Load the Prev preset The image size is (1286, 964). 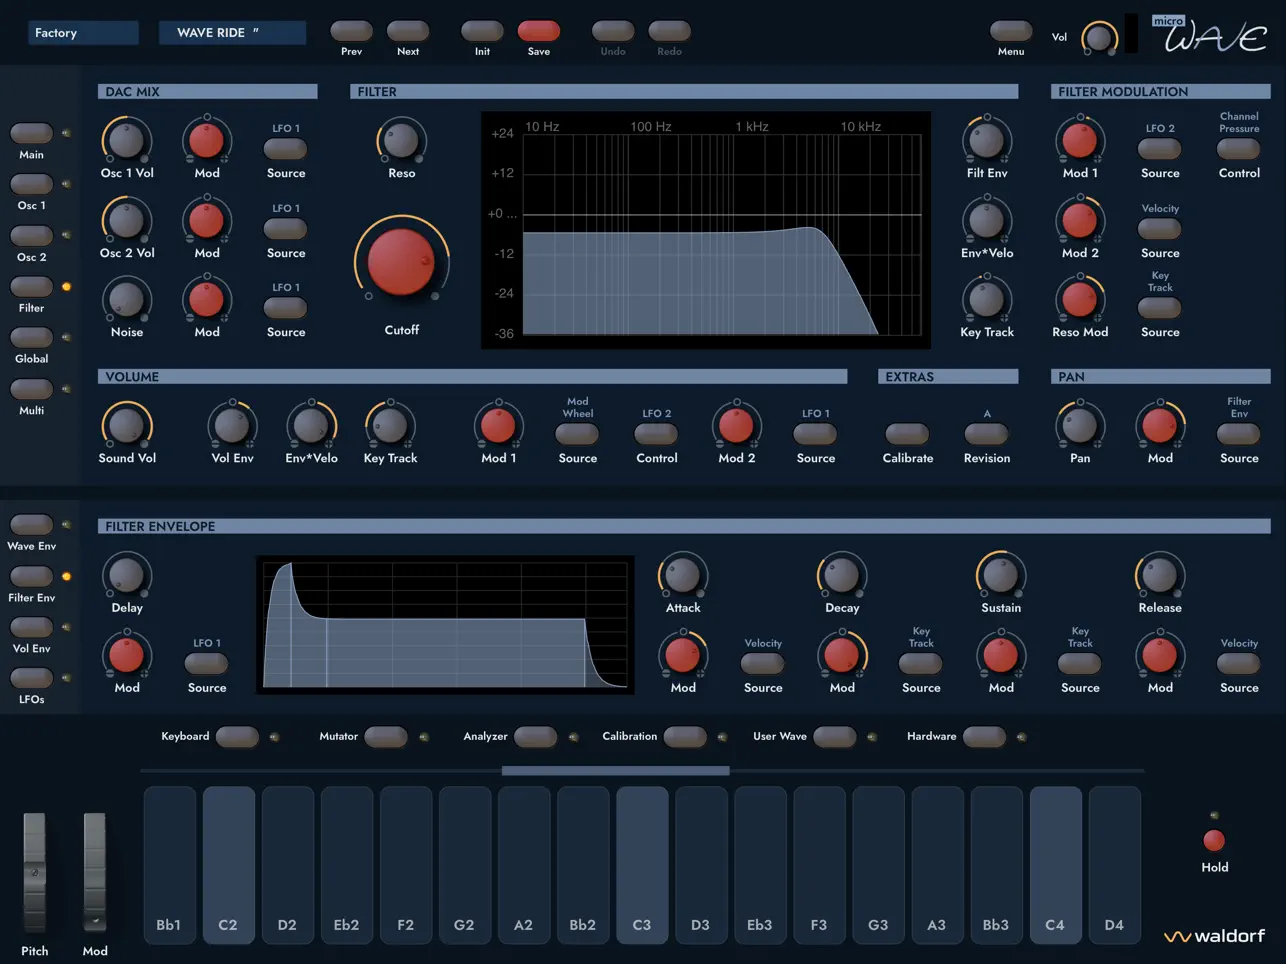(351, 31)
